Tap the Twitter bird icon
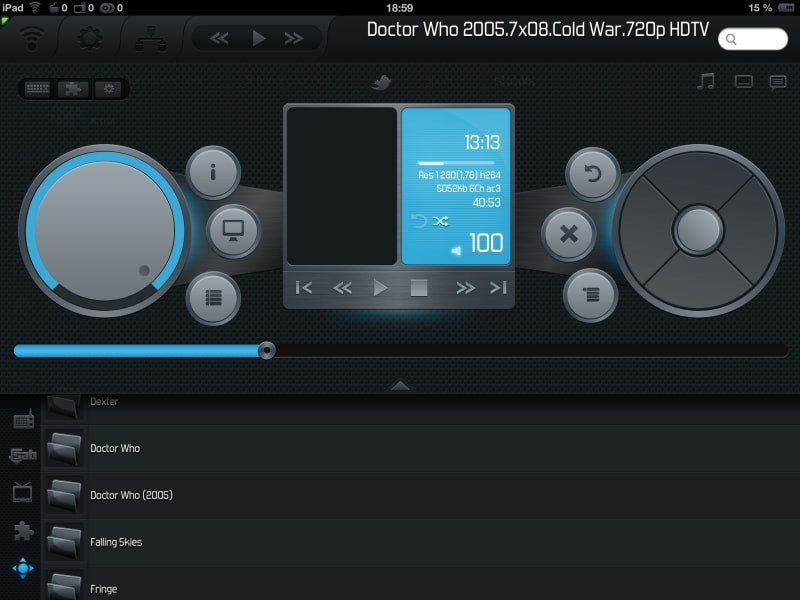 click(x=381, y=82)
